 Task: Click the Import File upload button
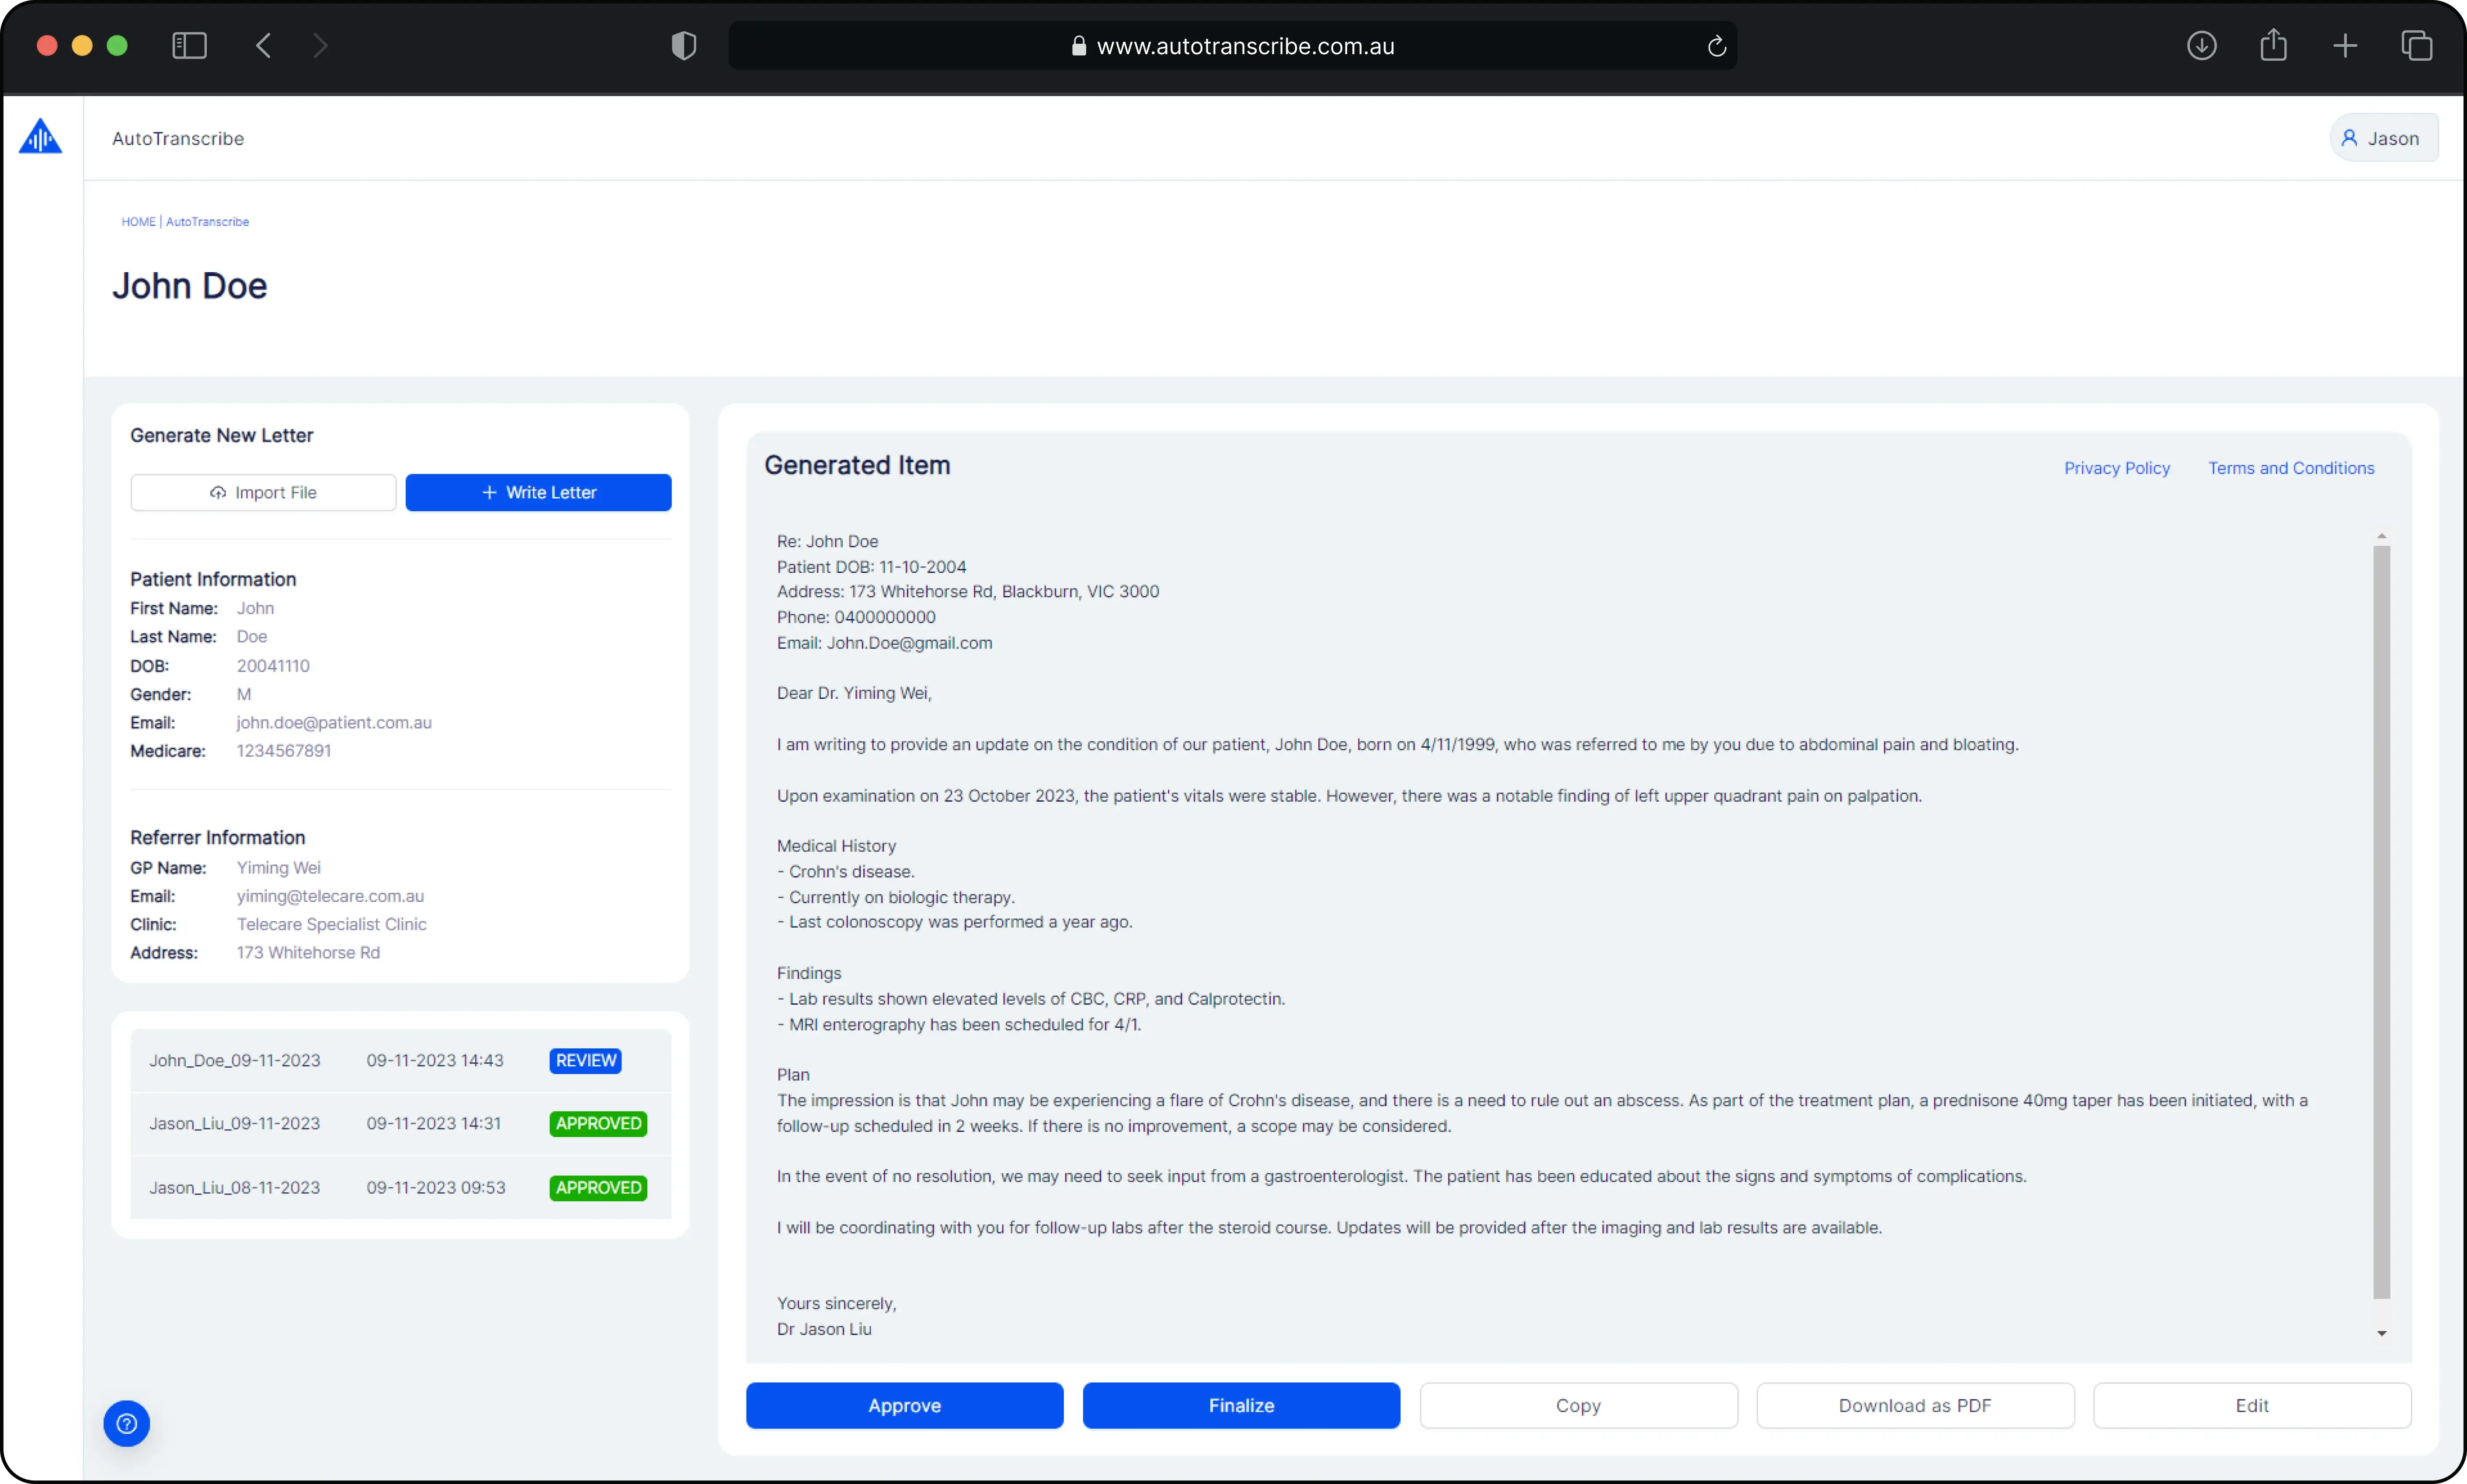263,492
